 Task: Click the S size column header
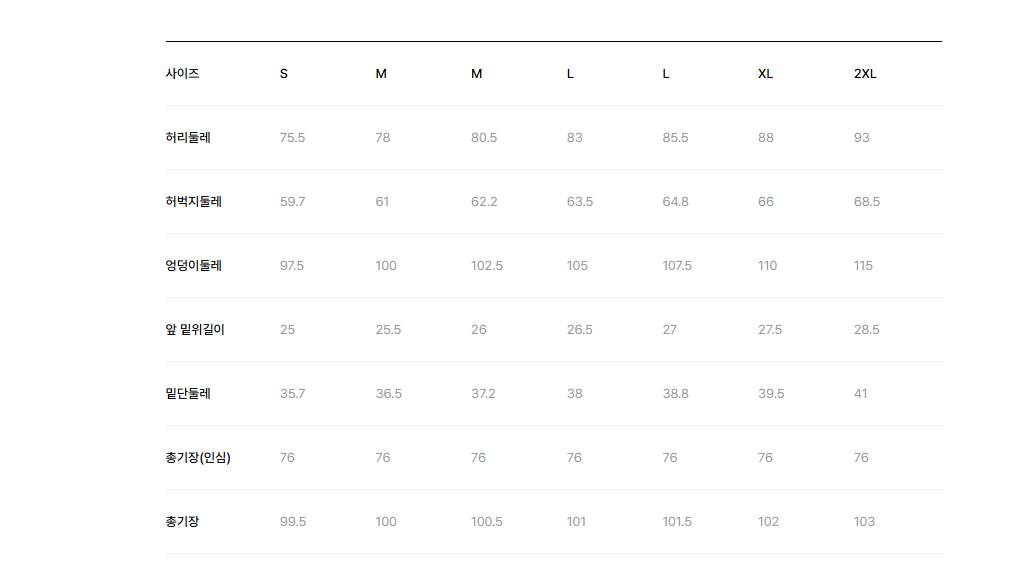pos(283,74)
